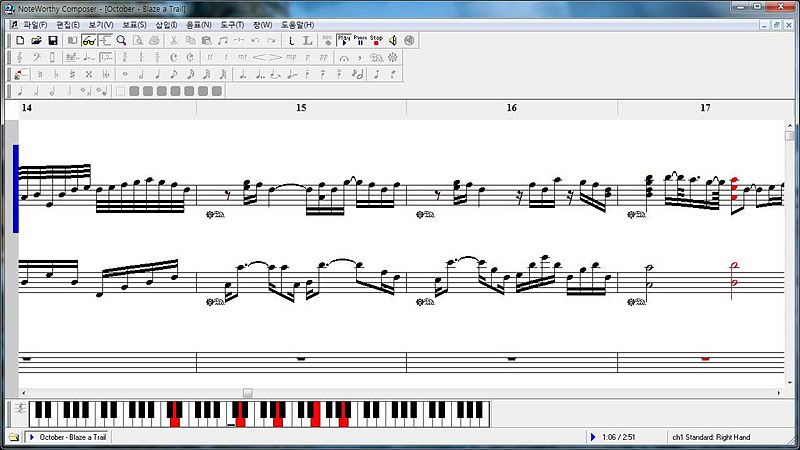The height and width of the screenshot is (450, 800).
Task: Click the horizontal scrollbar right arrow
Action: pos(779,393)
